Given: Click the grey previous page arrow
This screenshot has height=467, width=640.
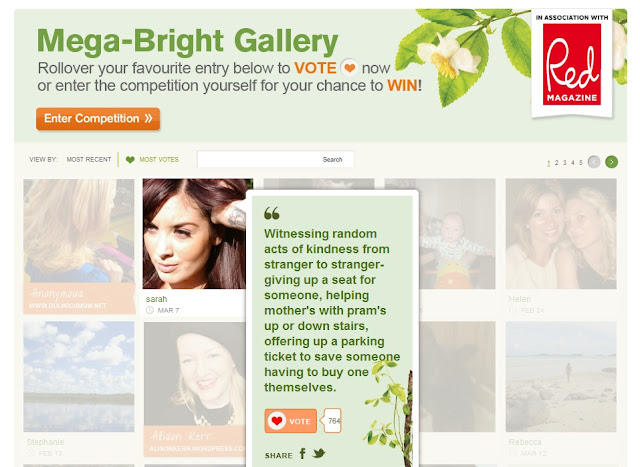Looking at the screenshot, I should coord(594,162).
